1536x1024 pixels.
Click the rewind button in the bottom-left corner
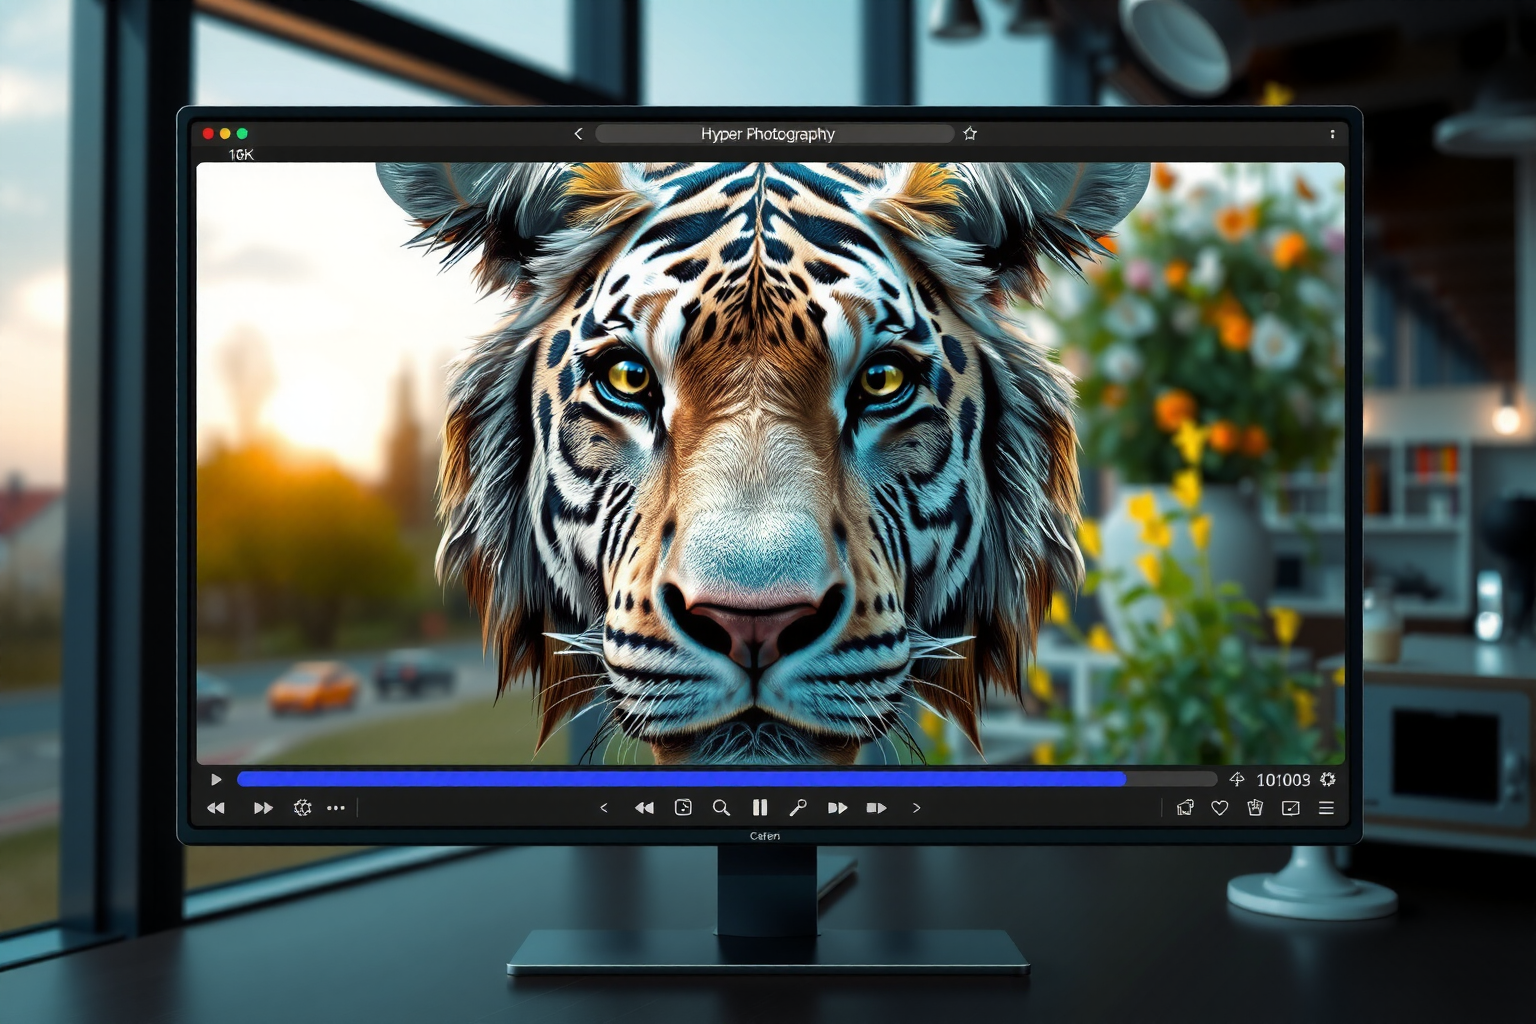click(216, 808)
